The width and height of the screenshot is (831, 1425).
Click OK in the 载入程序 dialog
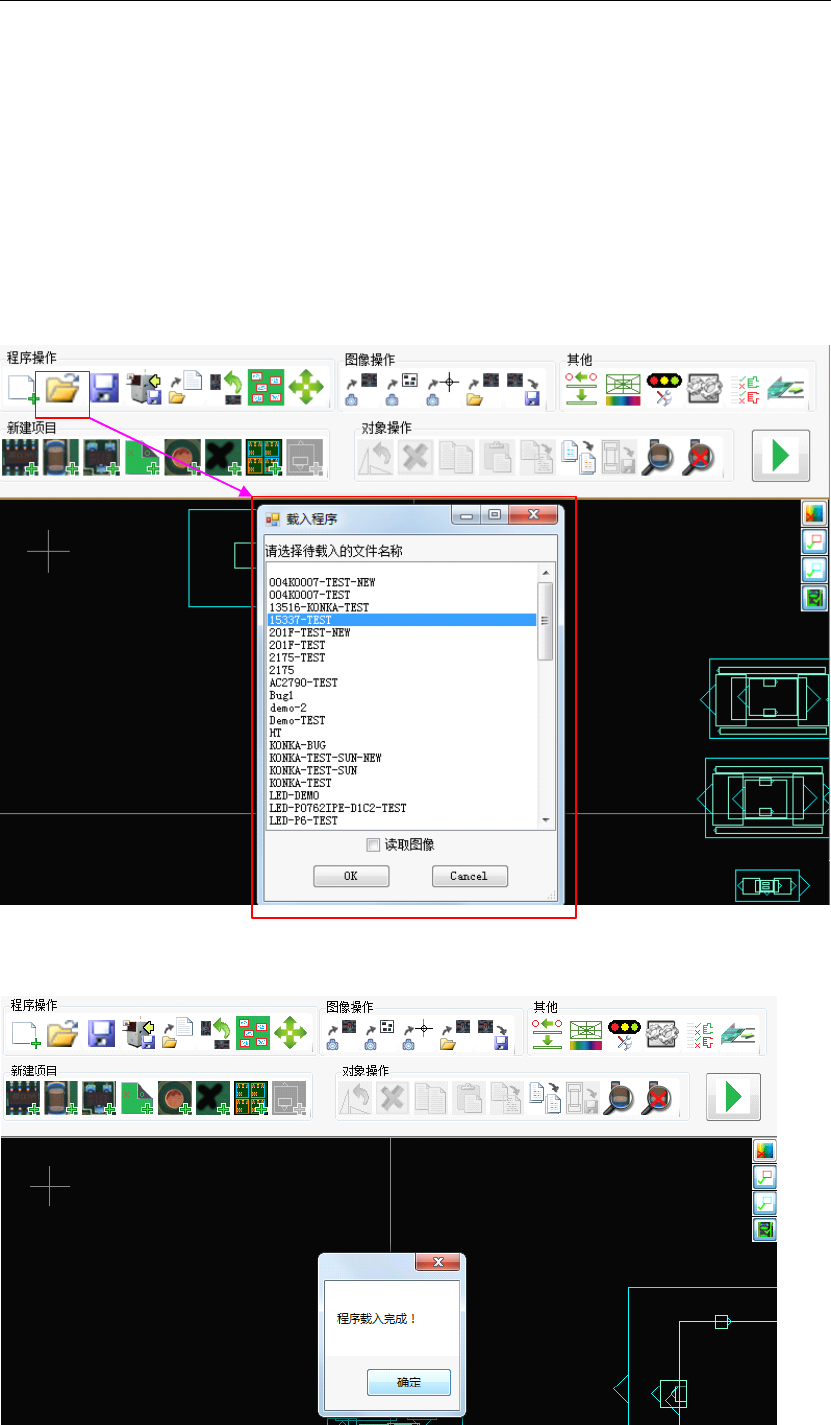tap(350, 876)
